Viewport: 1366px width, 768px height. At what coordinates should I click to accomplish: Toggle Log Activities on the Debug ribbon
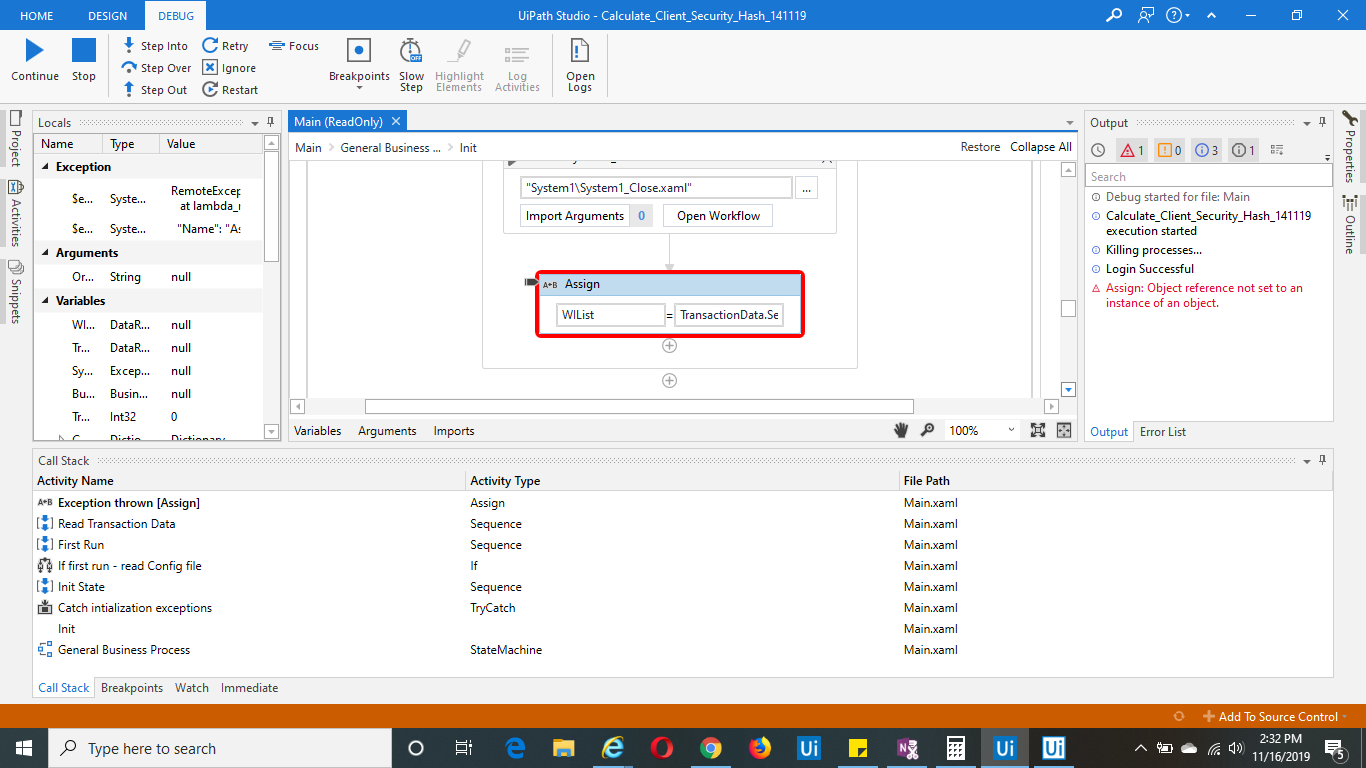(517, 63)
